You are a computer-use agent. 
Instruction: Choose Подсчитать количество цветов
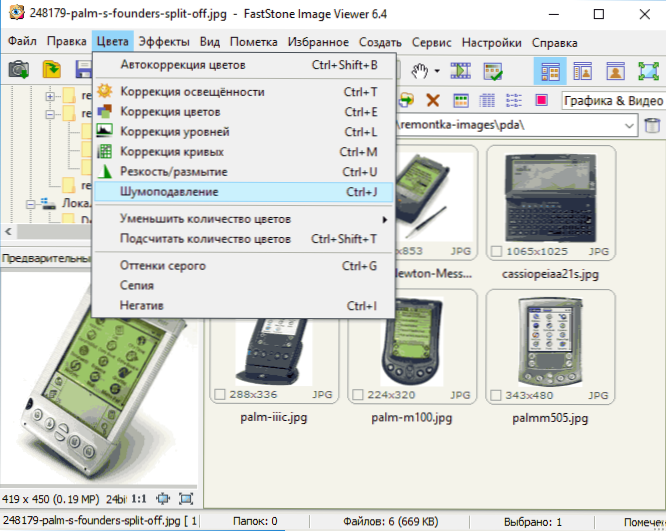[244, 239]
